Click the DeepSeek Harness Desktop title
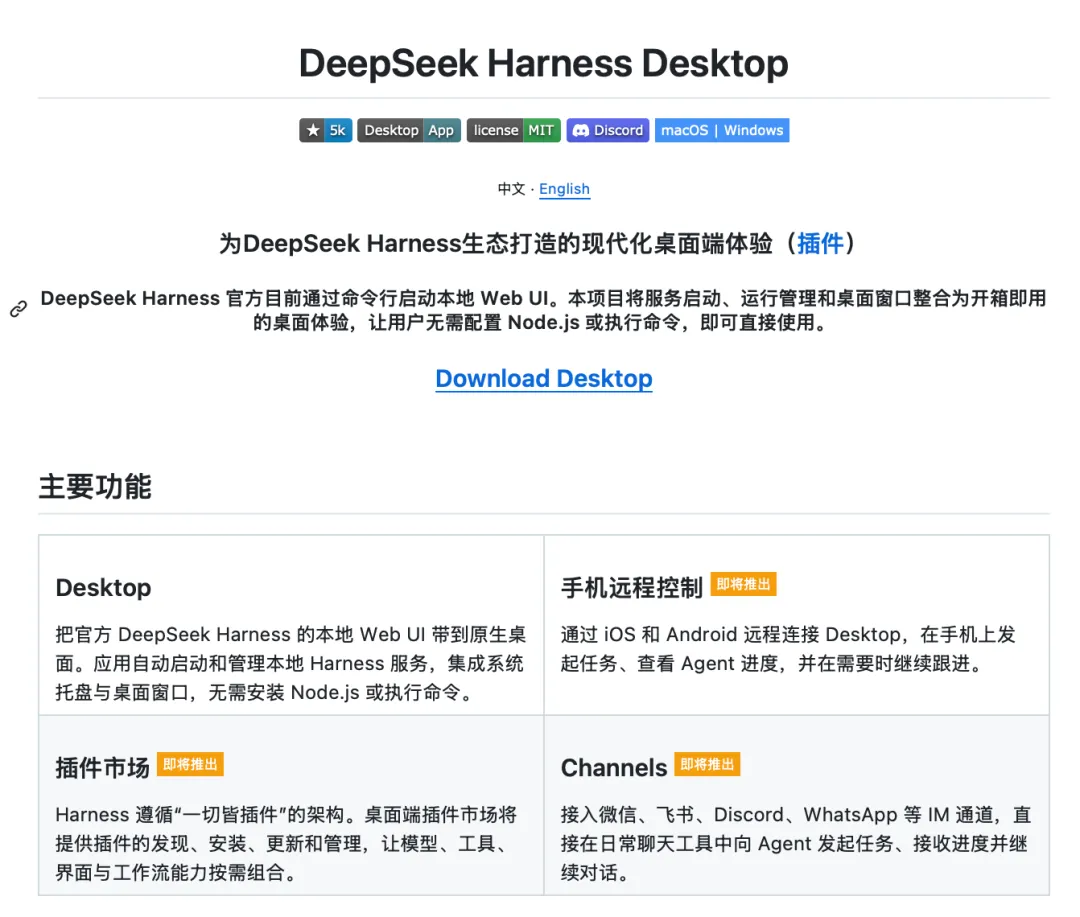 pyautogui.click(x=543, y=63)
